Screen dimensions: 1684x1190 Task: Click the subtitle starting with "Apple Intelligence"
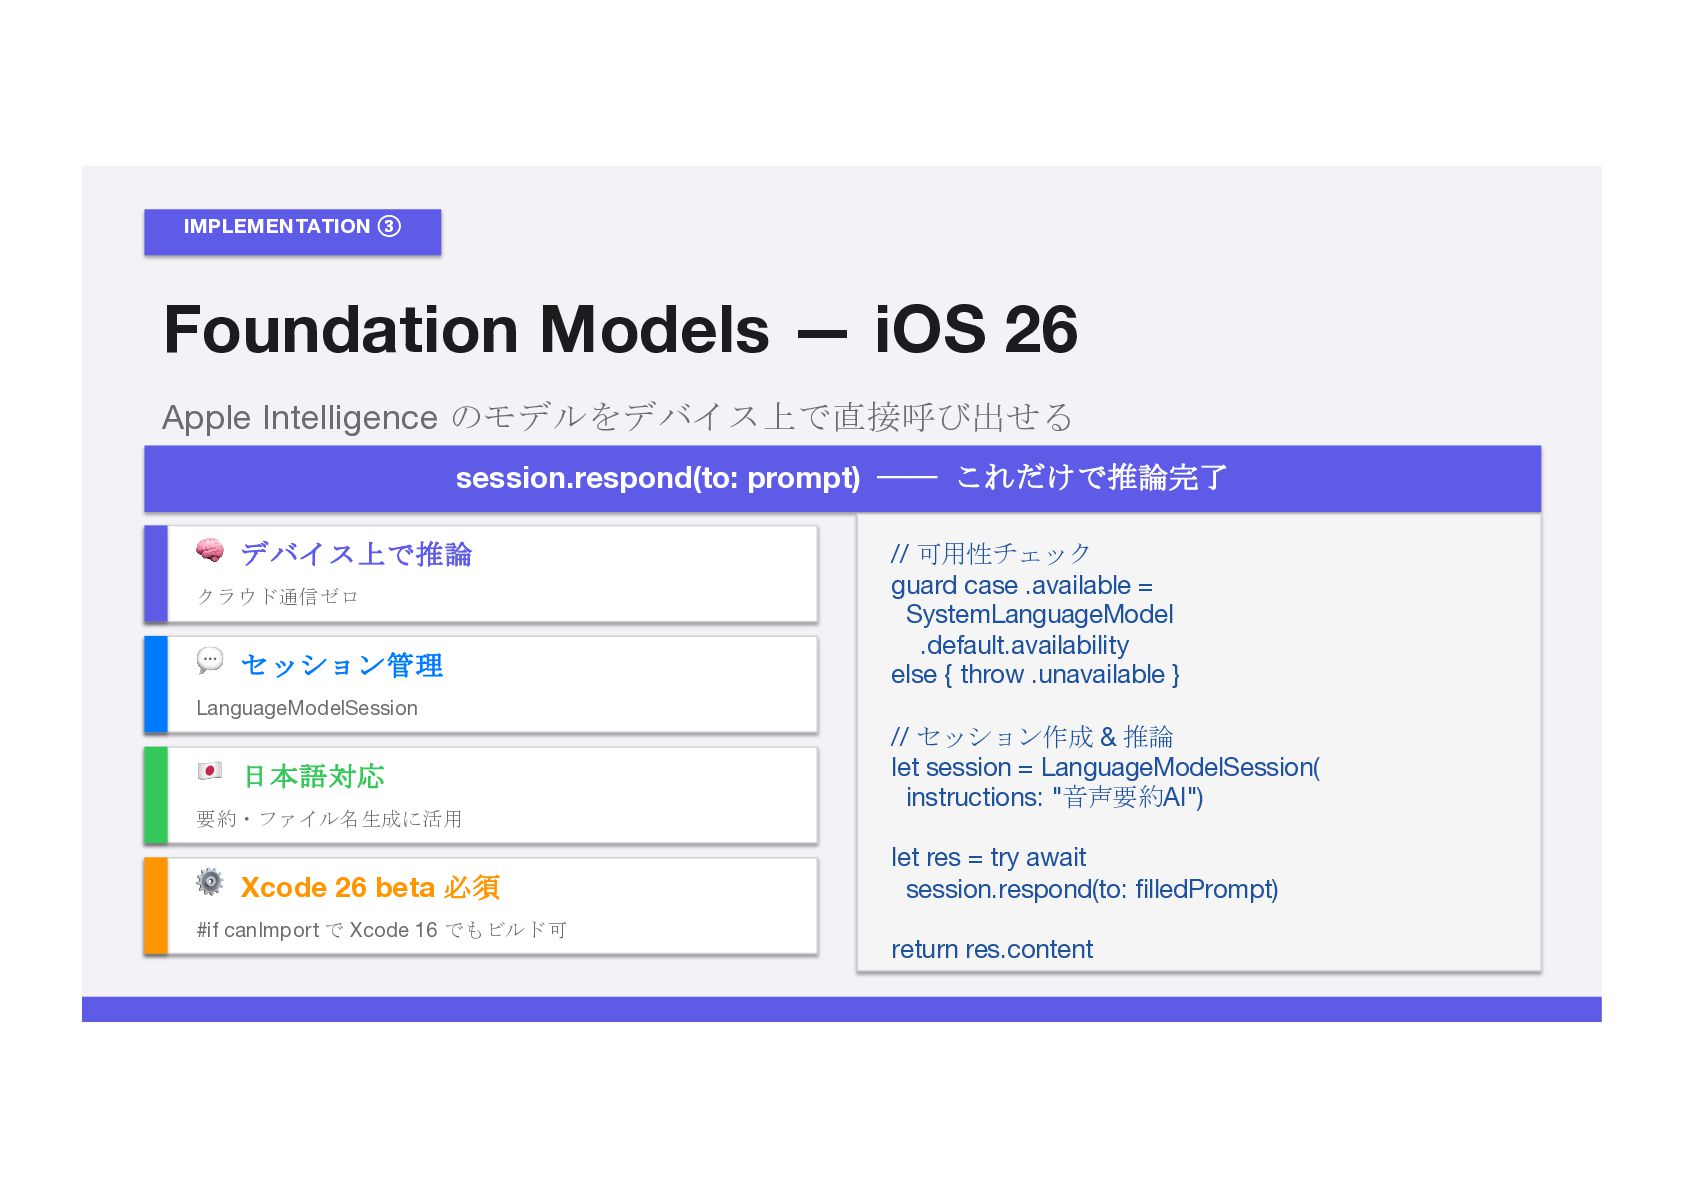tap(617, 417)
